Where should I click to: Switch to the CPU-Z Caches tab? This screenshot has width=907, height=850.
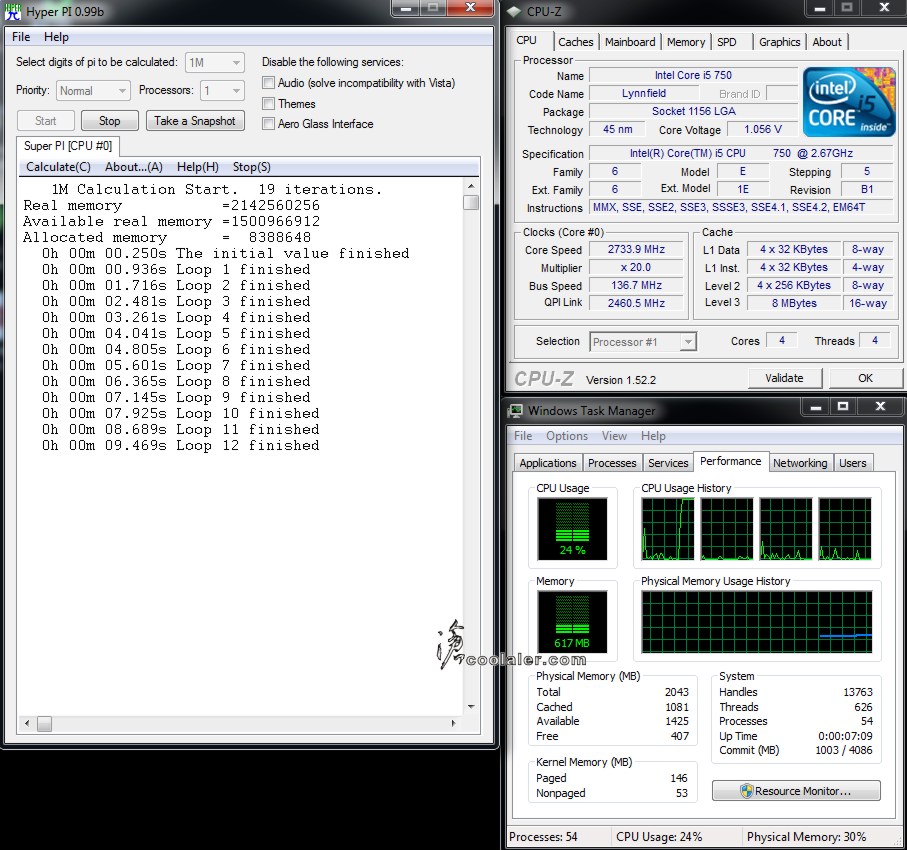[x=576, y=42]
